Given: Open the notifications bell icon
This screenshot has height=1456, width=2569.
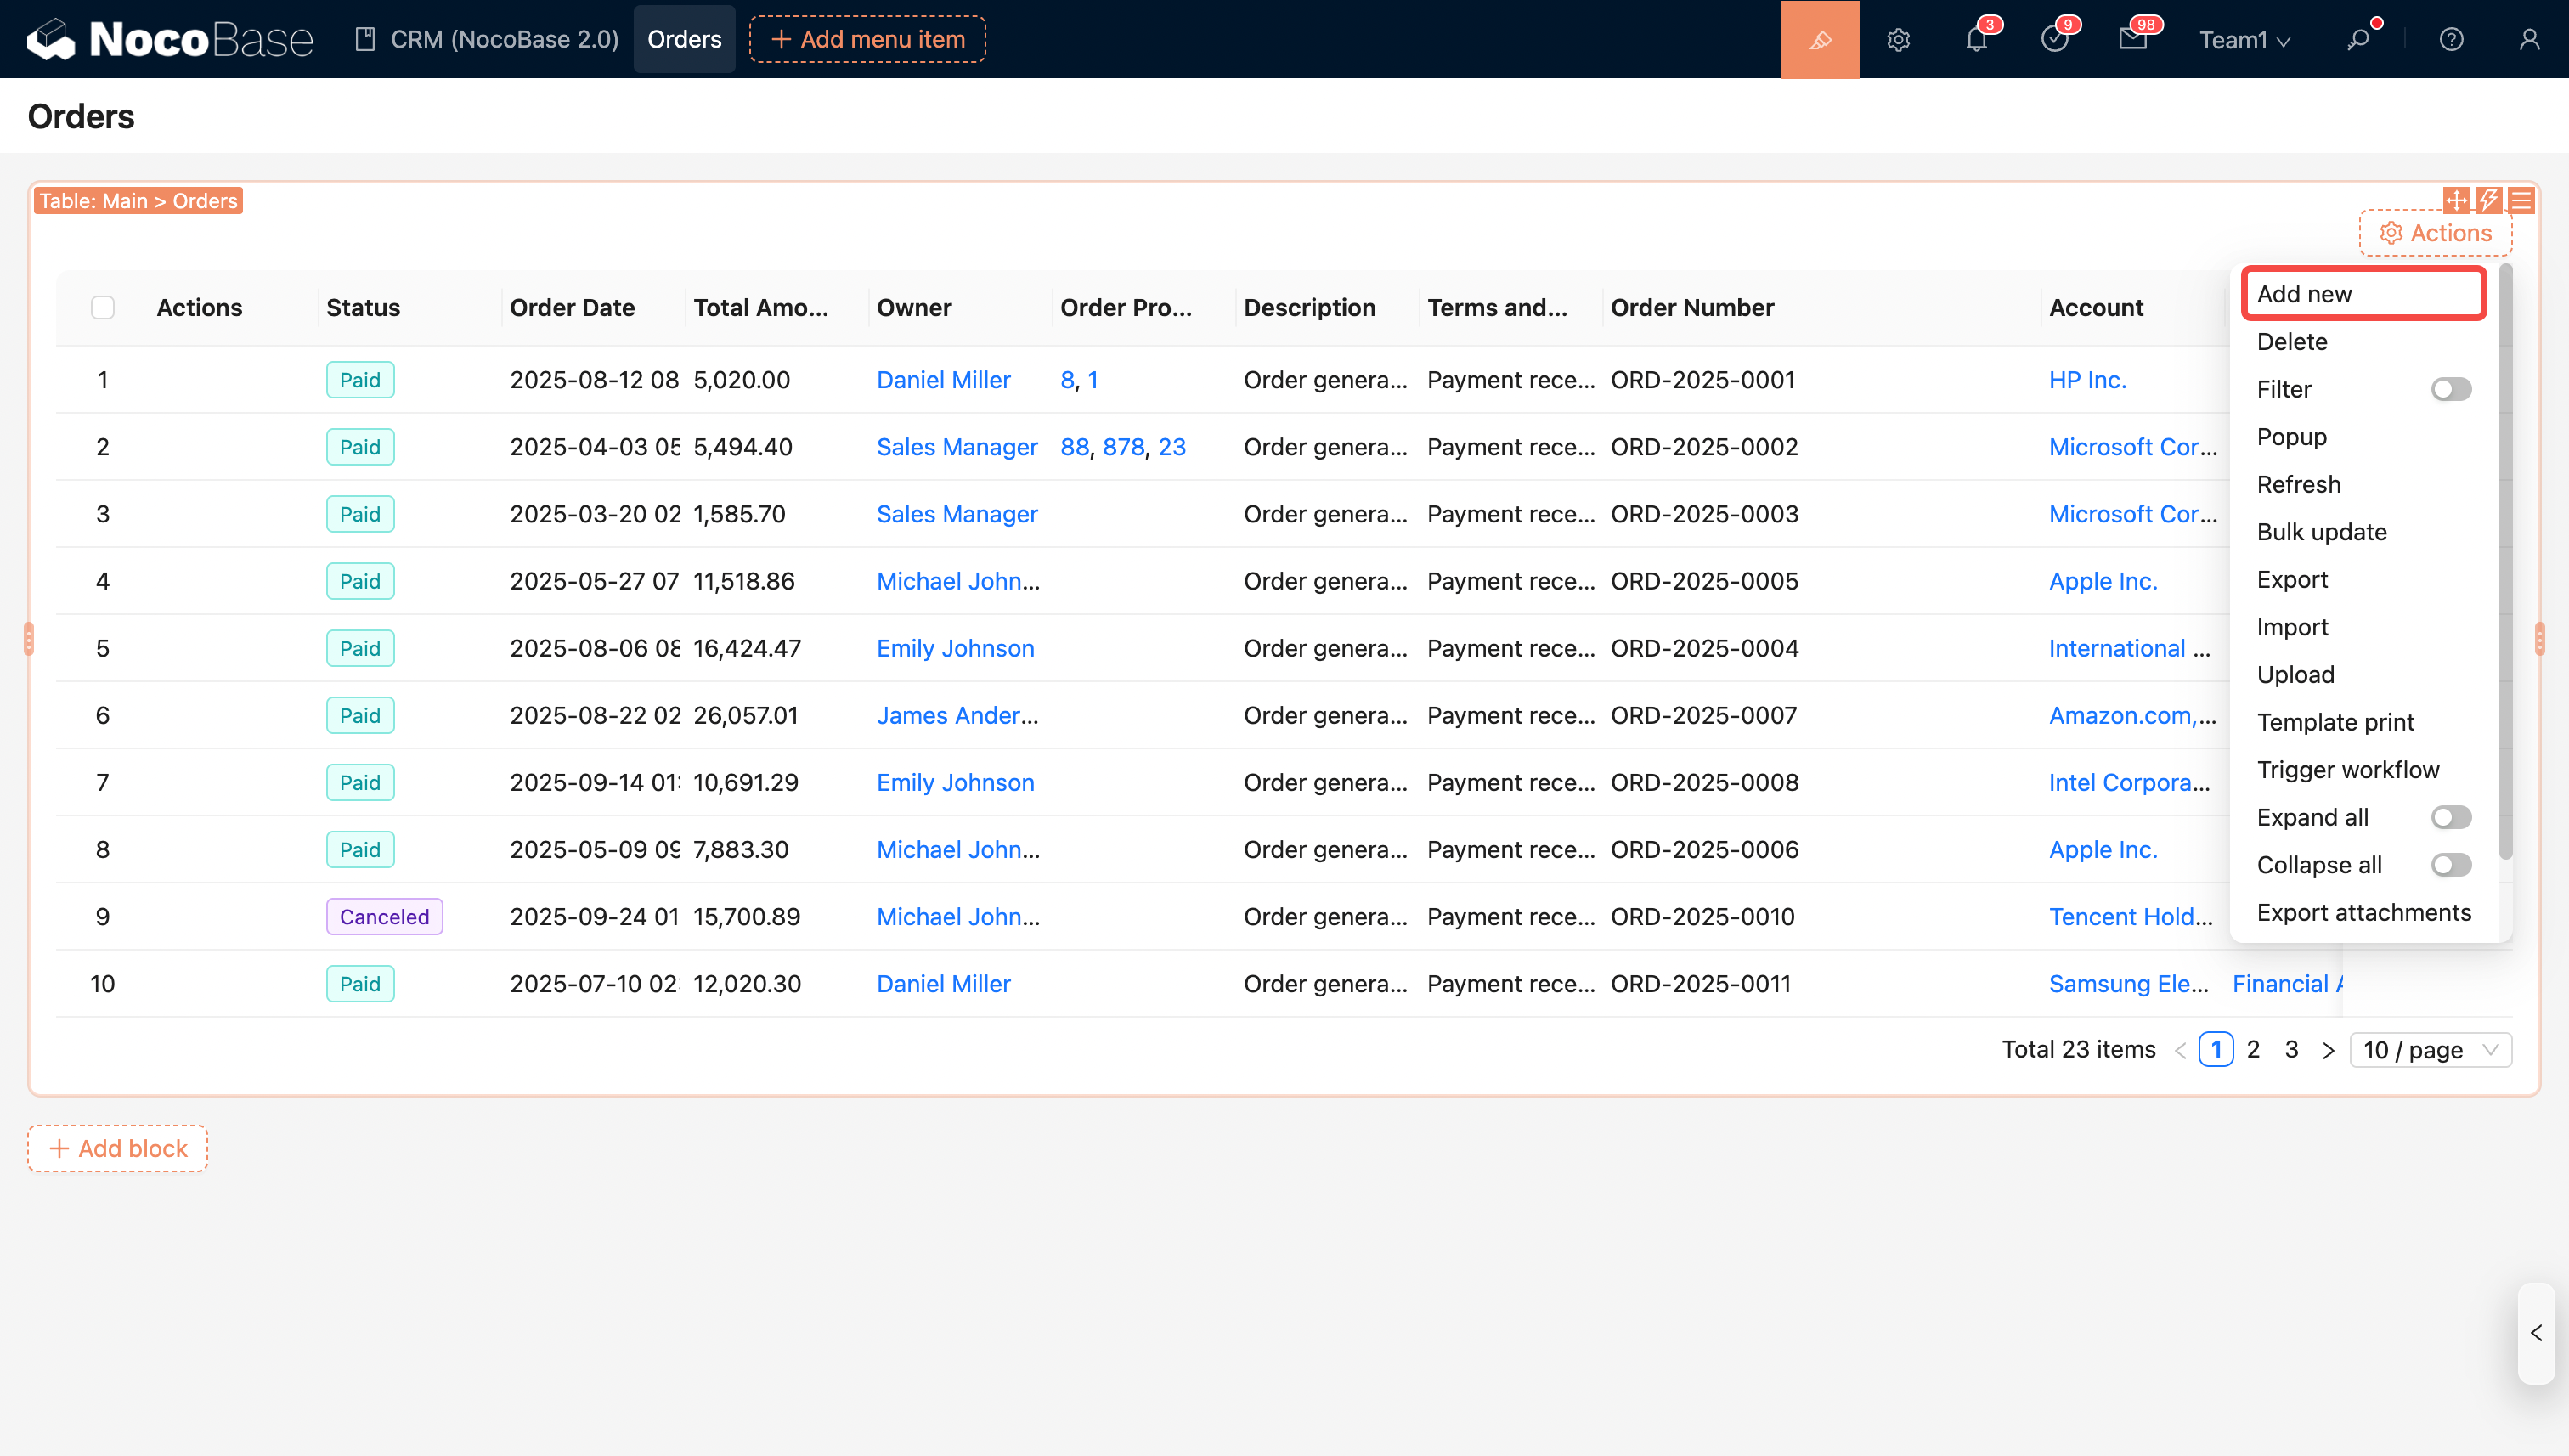Looking at the screenshot, I should (x=1976, y=39).
